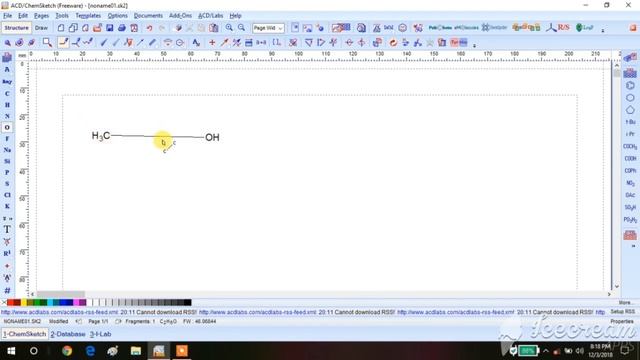Open a file with the folder icon
The image size is (640, 360).
click(97, 28)
